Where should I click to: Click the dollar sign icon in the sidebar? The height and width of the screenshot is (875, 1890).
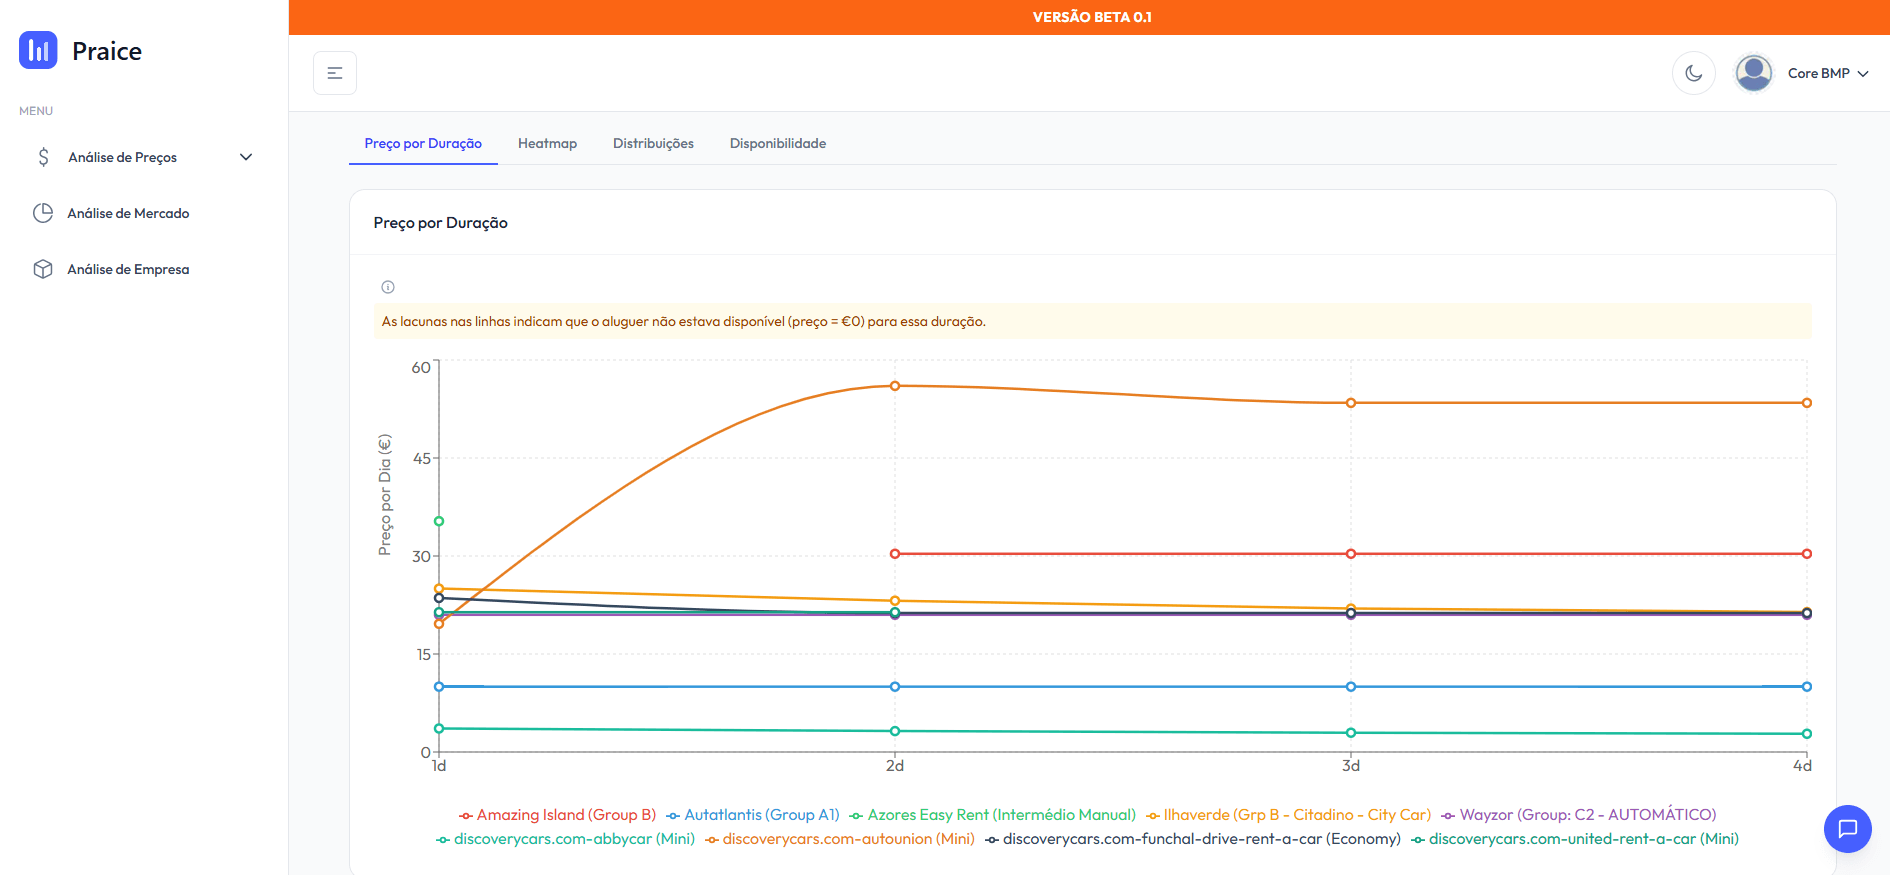43,157
